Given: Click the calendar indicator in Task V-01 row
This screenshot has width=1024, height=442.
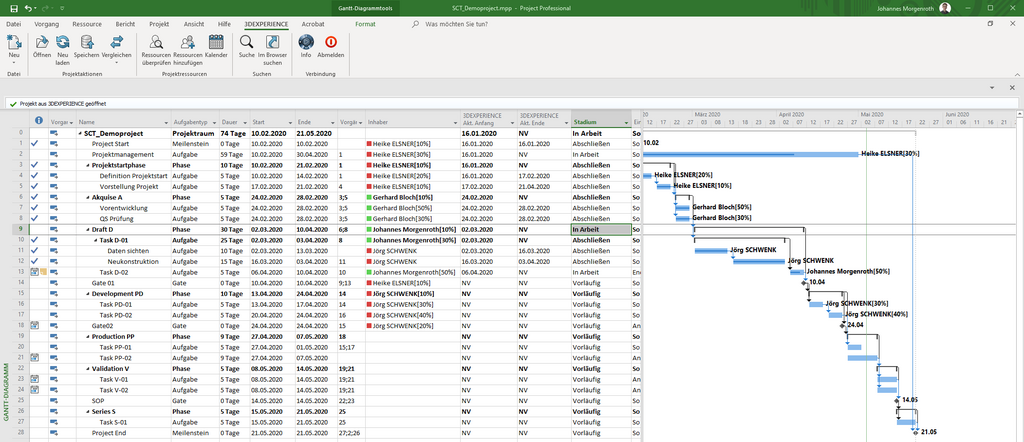Looking at the screenshot, I should point(35,379).
